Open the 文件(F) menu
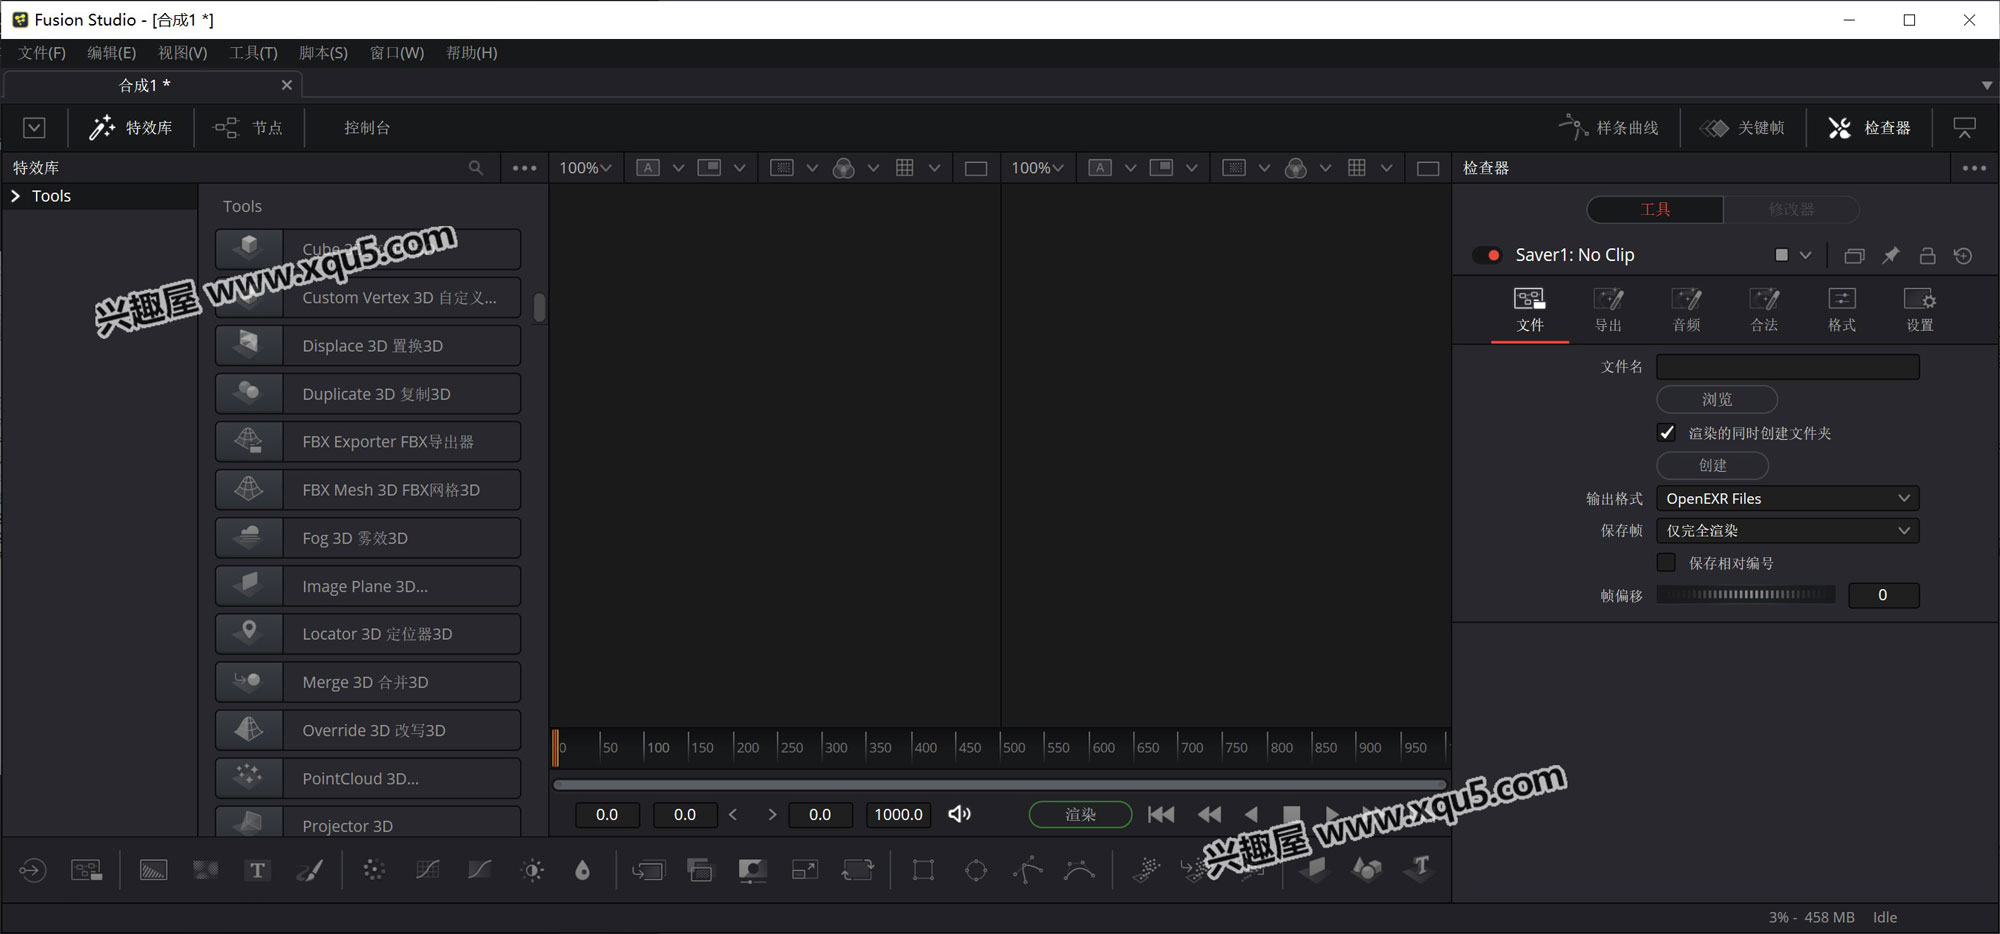The height and width of the screenshot is (934, 2000). point(42,53)
